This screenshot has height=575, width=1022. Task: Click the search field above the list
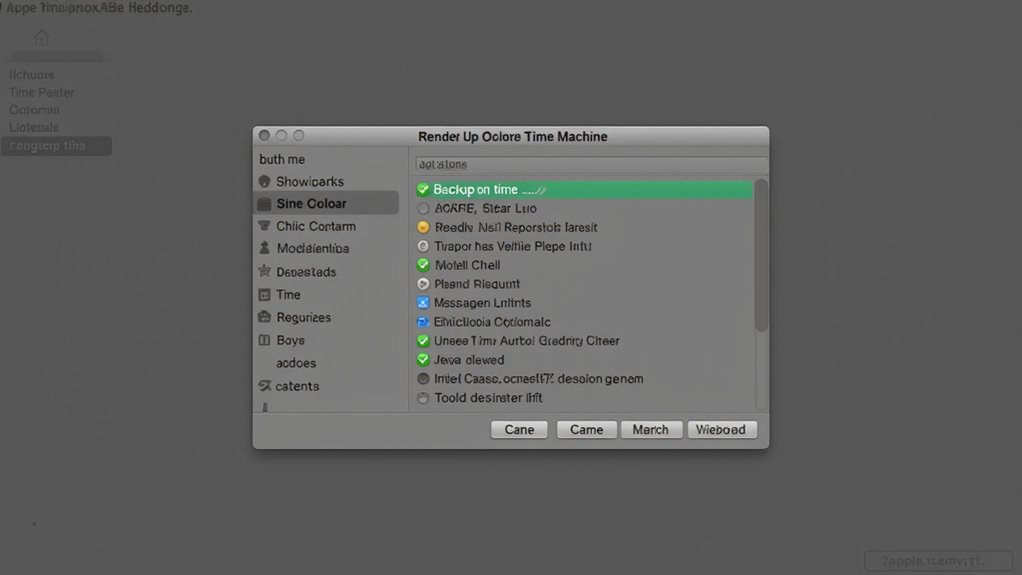tap(590, 164)
